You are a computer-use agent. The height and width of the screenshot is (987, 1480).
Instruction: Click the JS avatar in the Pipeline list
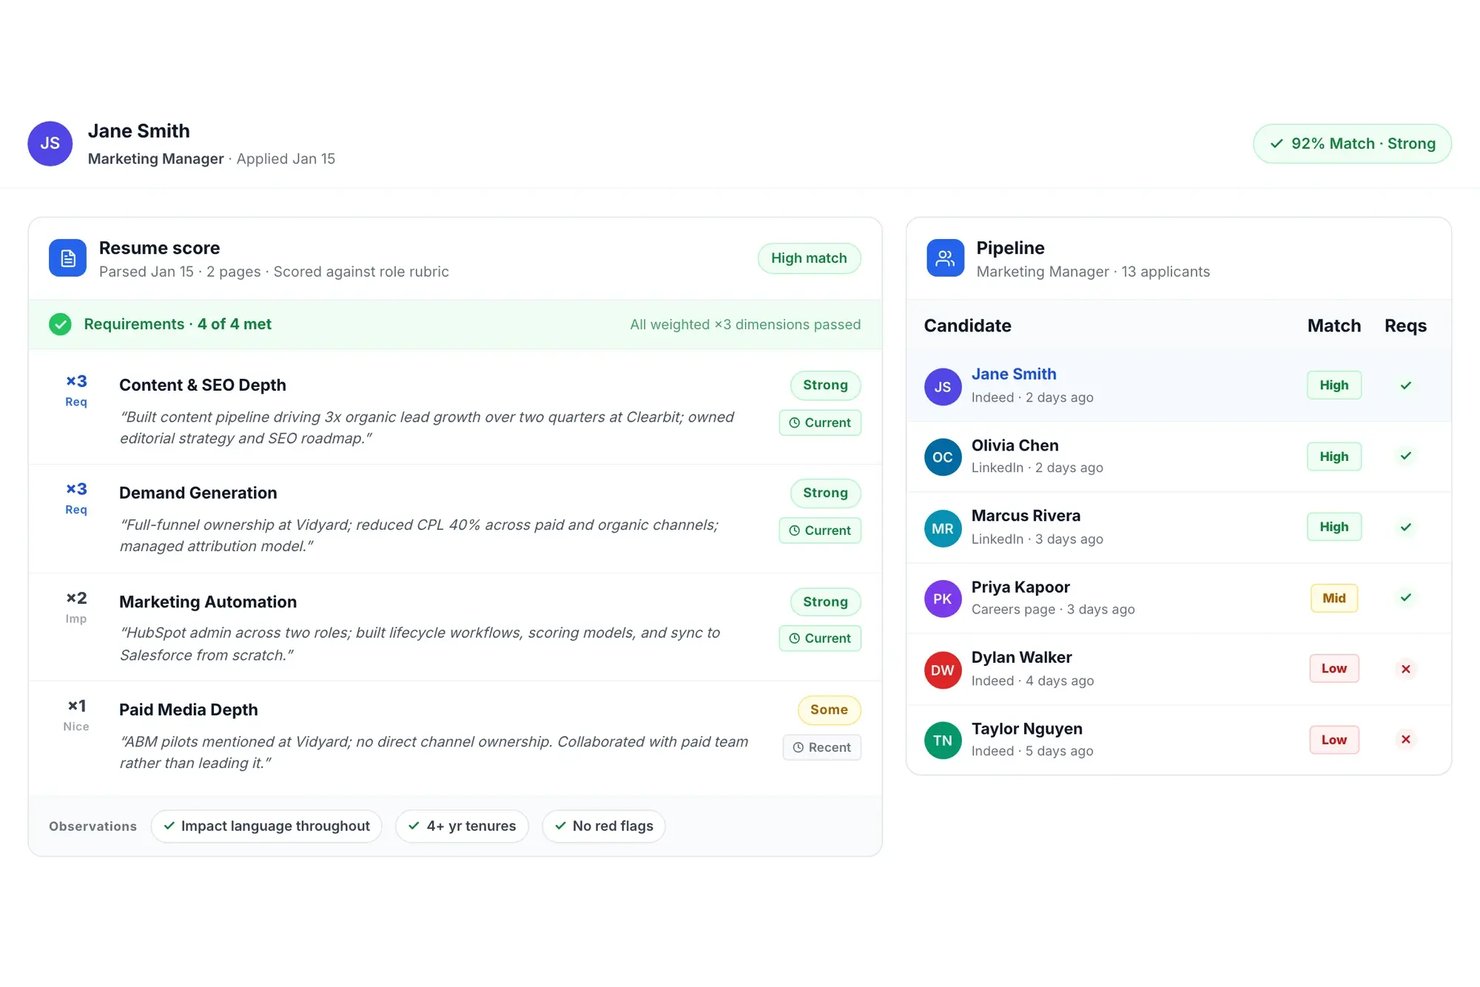coord(942,386)
